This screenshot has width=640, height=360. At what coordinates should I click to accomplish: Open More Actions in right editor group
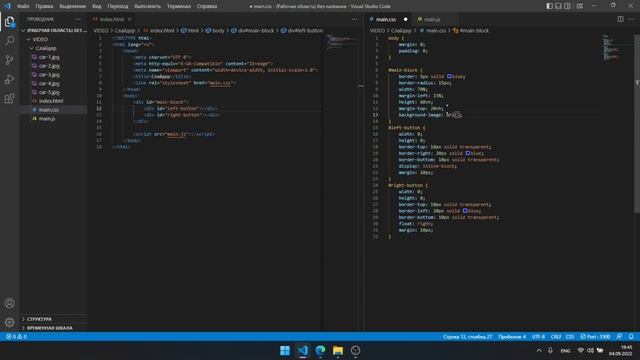click(631, 19)
